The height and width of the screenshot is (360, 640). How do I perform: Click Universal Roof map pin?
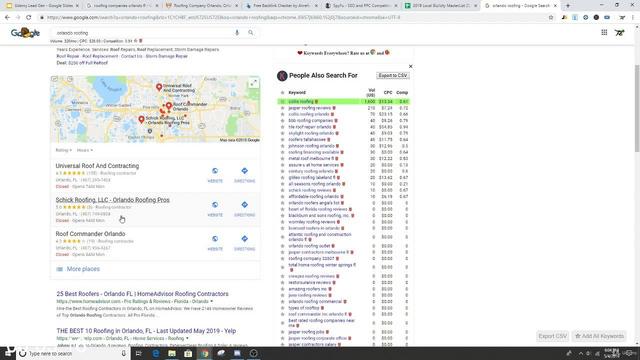(x=159, y=87)
